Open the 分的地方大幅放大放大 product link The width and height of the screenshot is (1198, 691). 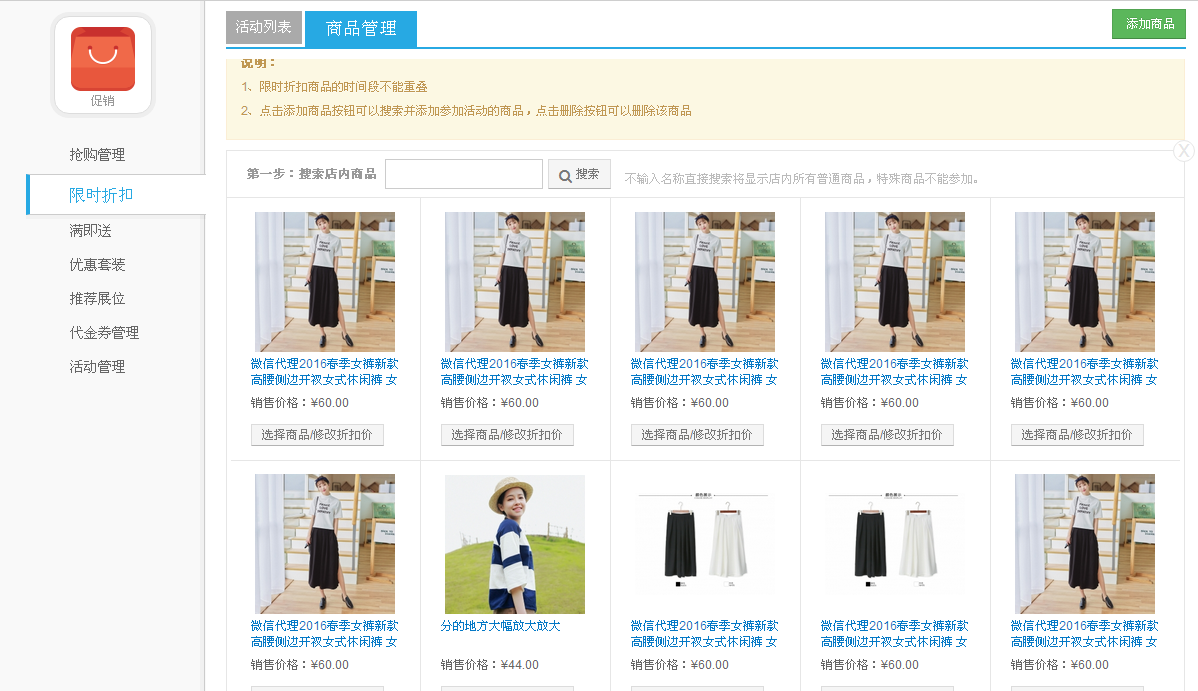coord(500,626)
